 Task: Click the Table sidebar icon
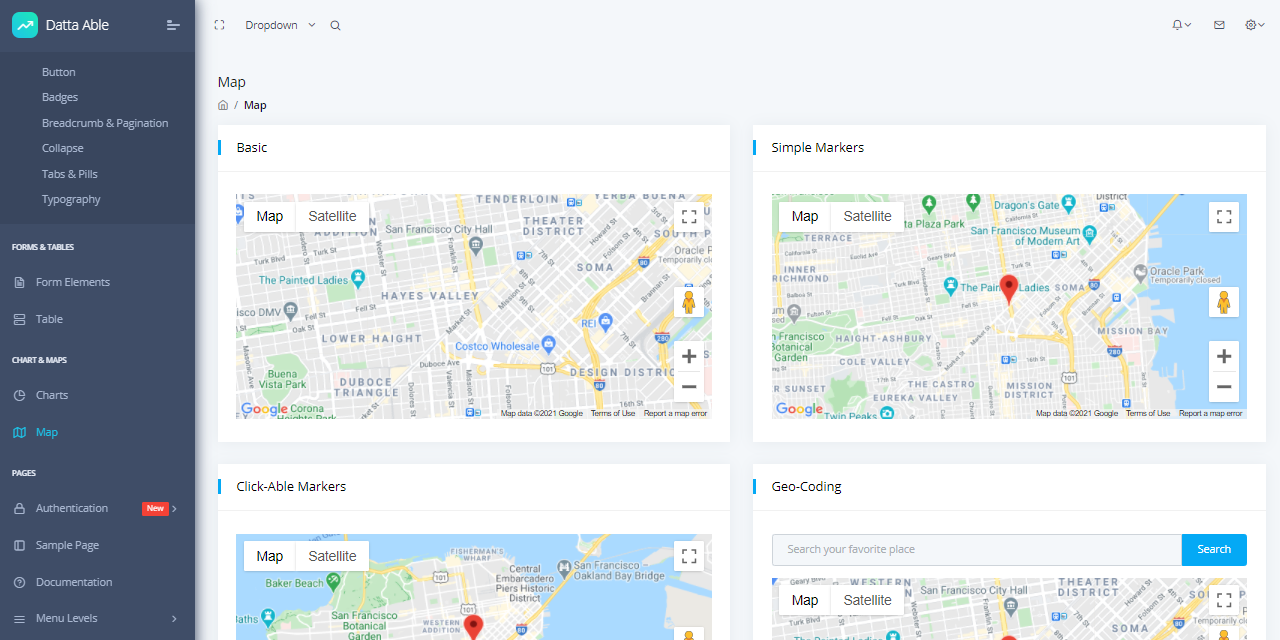click(x=19, y=319)
